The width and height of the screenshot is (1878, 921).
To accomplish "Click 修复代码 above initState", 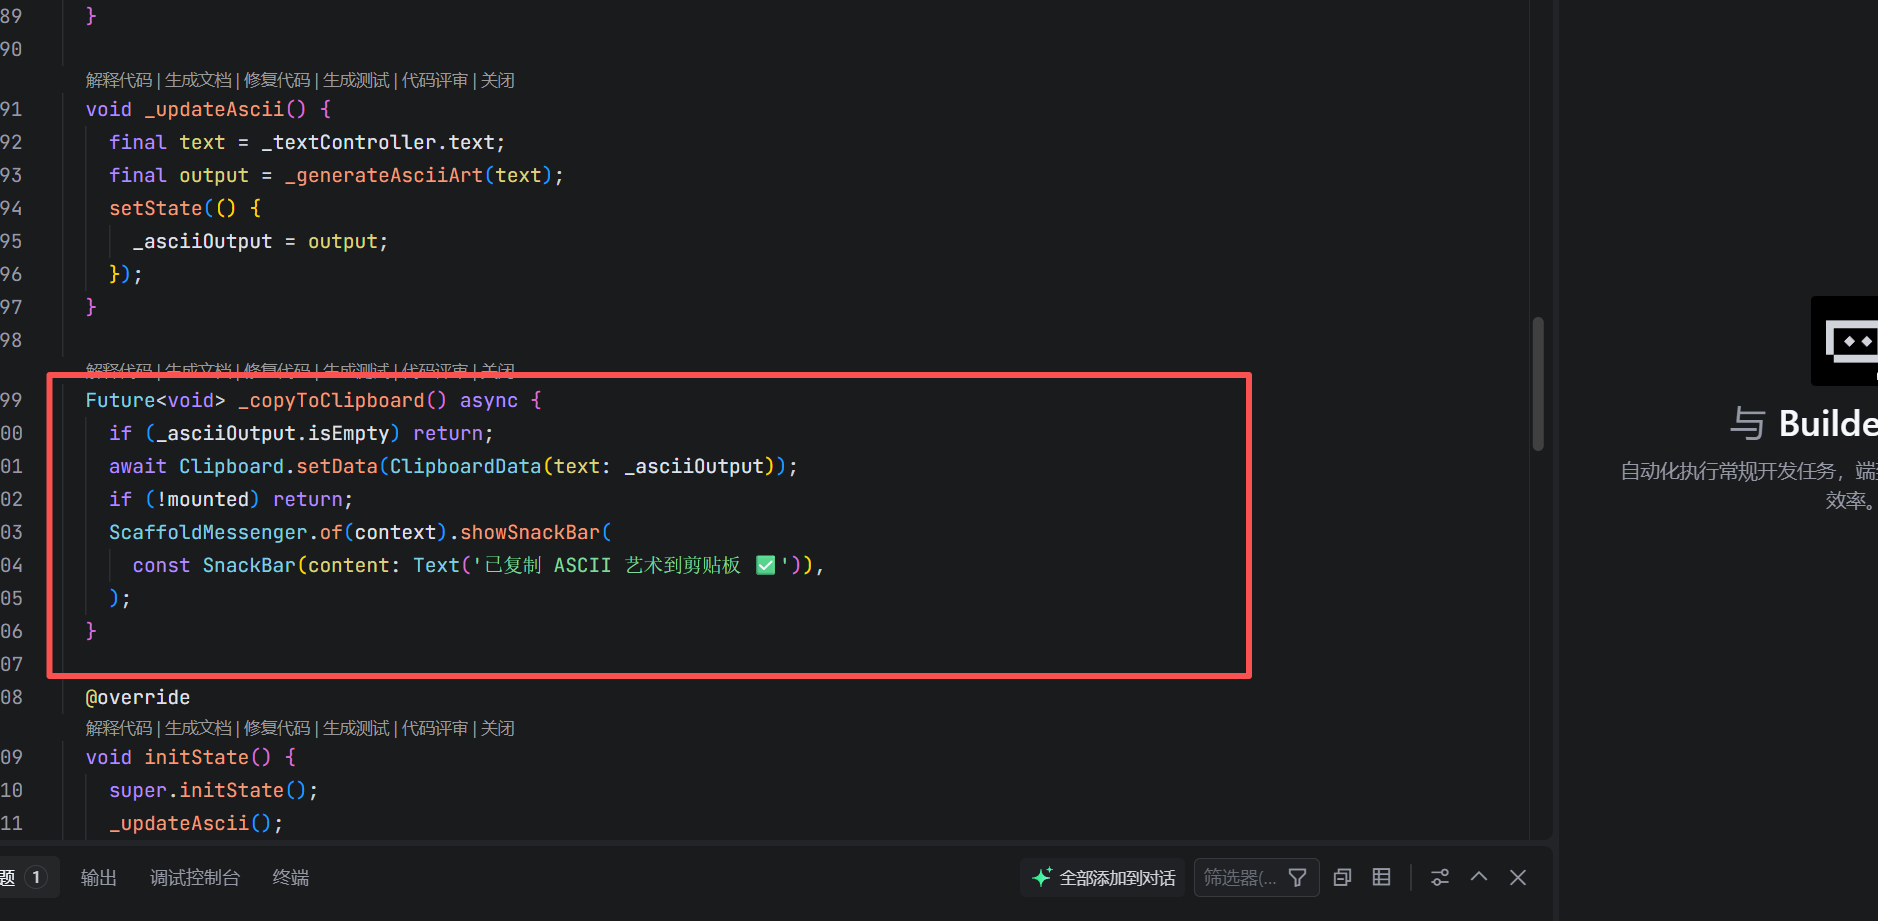I will tap(277, 728).
